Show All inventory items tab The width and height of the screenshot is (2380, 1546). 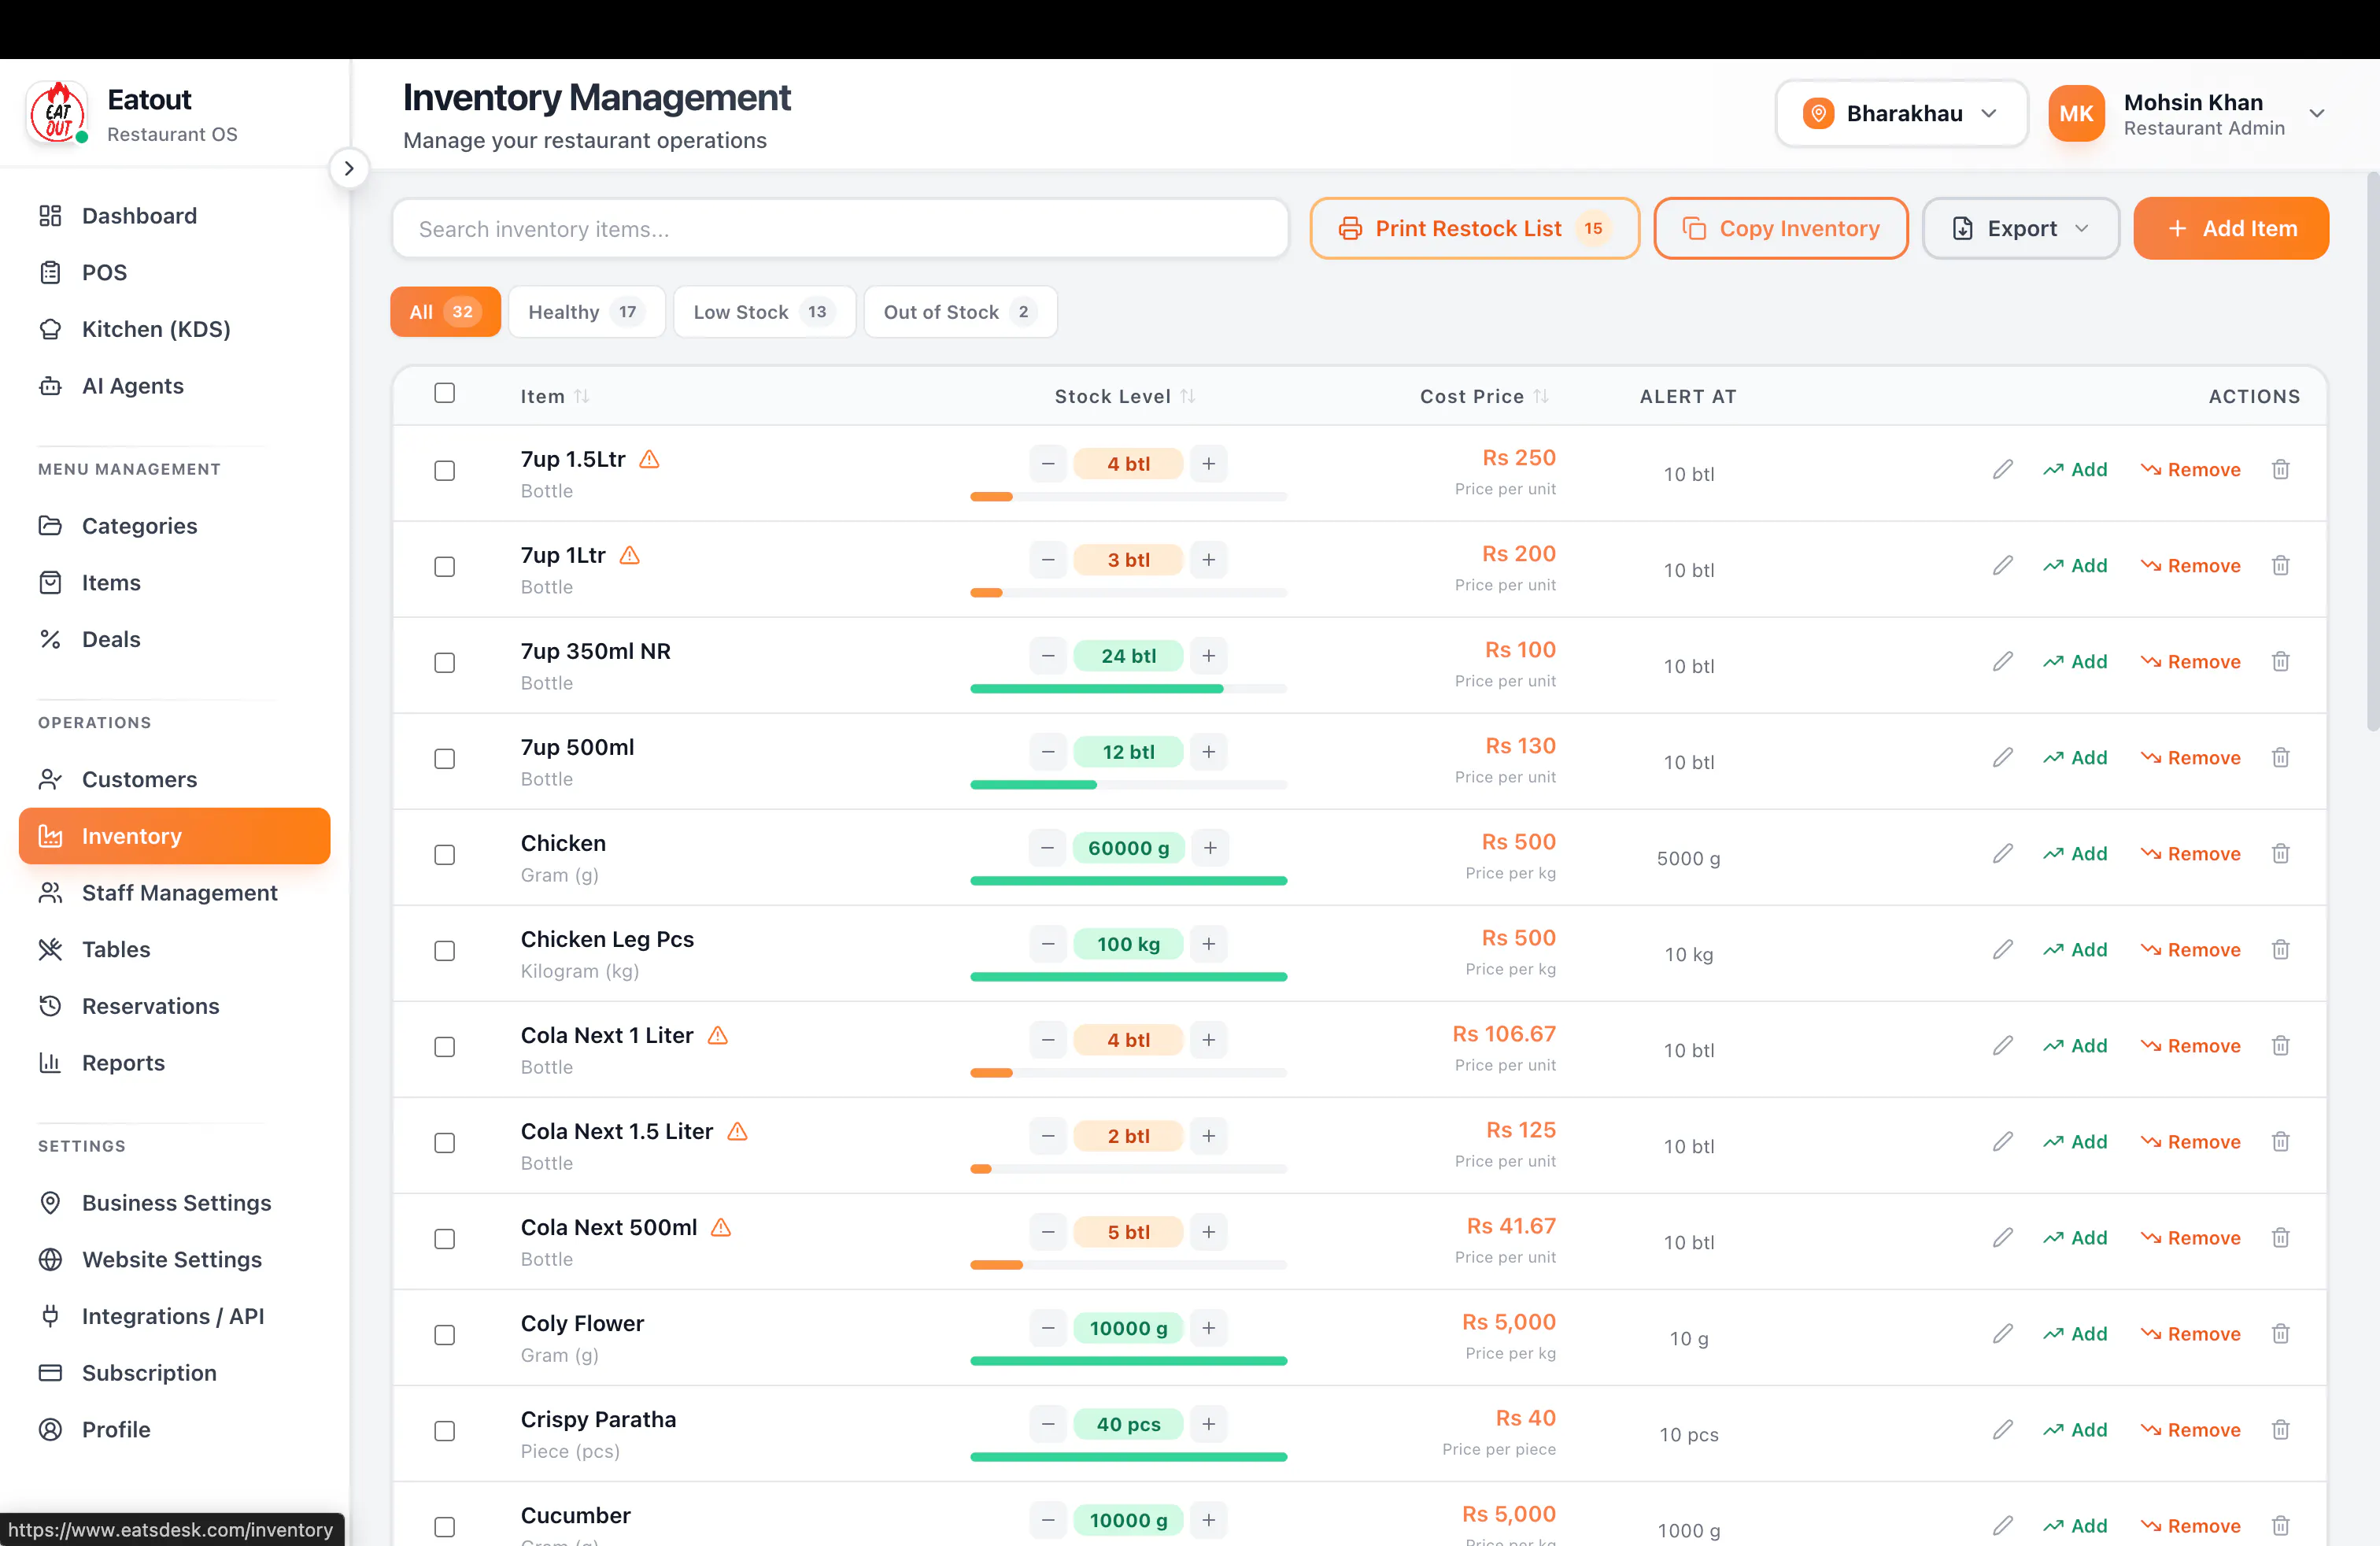pyautogui.click(x=445, y=312)
